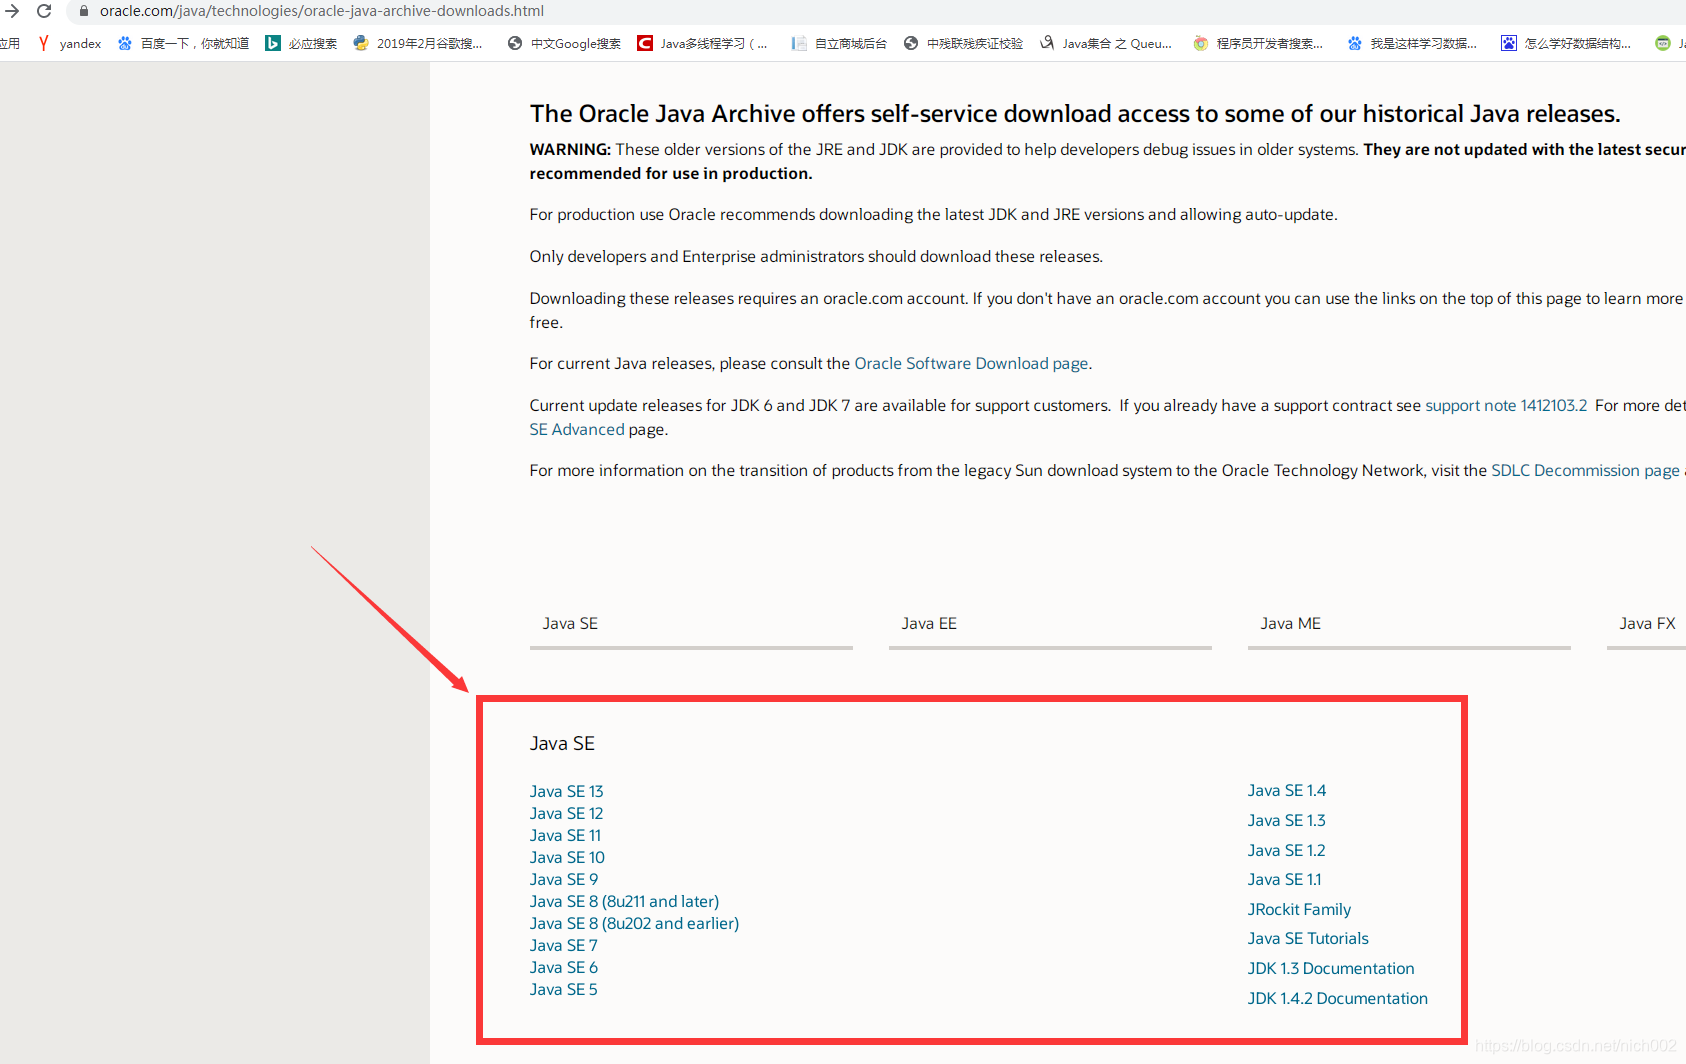Open the Java多线程学习 bookmark
1686x1064 pixels.
702,43
